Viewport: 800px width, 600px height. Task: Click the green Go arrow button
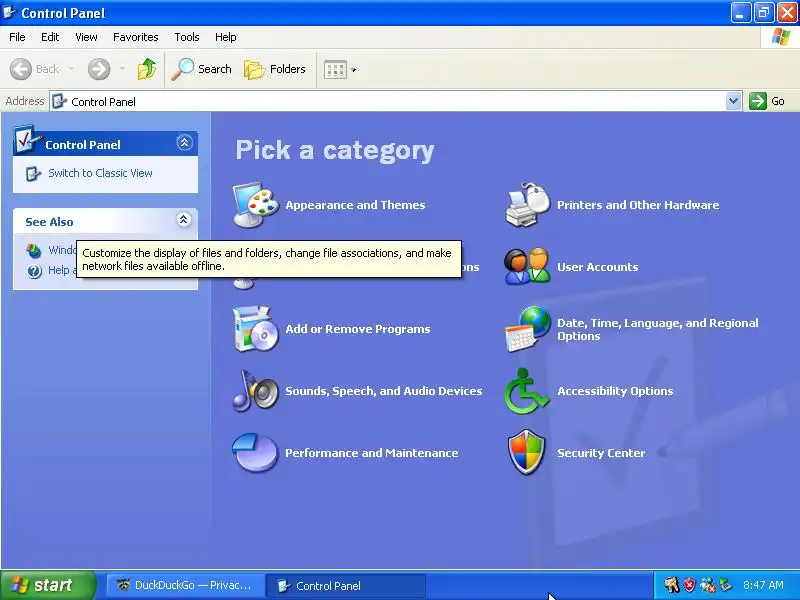(758, 101)
